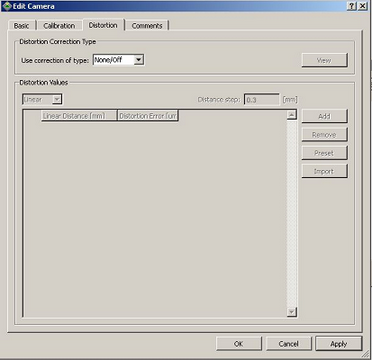Open the correction type dropdown None/Off

118,60
